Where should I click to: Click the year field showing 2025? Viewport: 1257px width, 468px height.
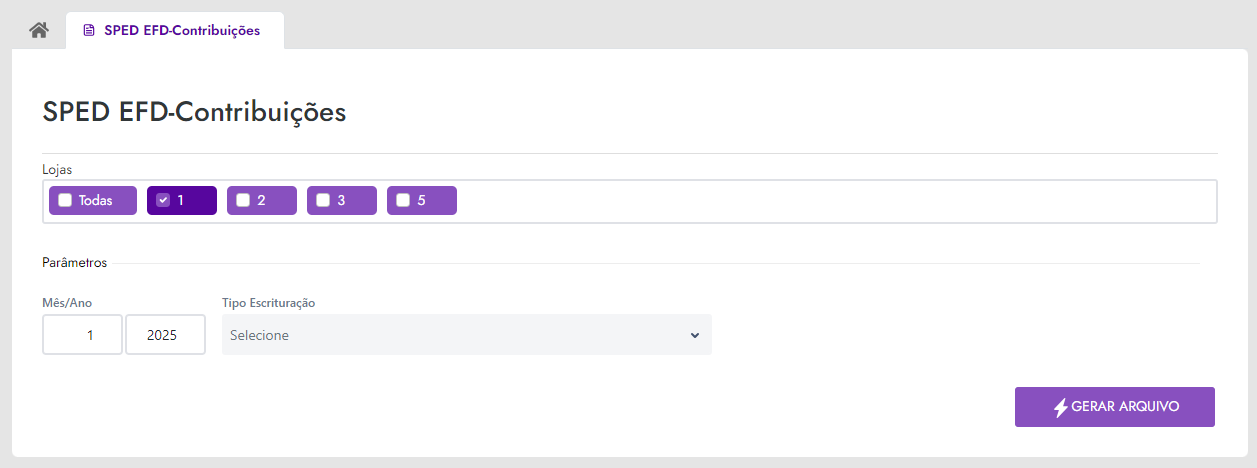click(x=165, y=335)
